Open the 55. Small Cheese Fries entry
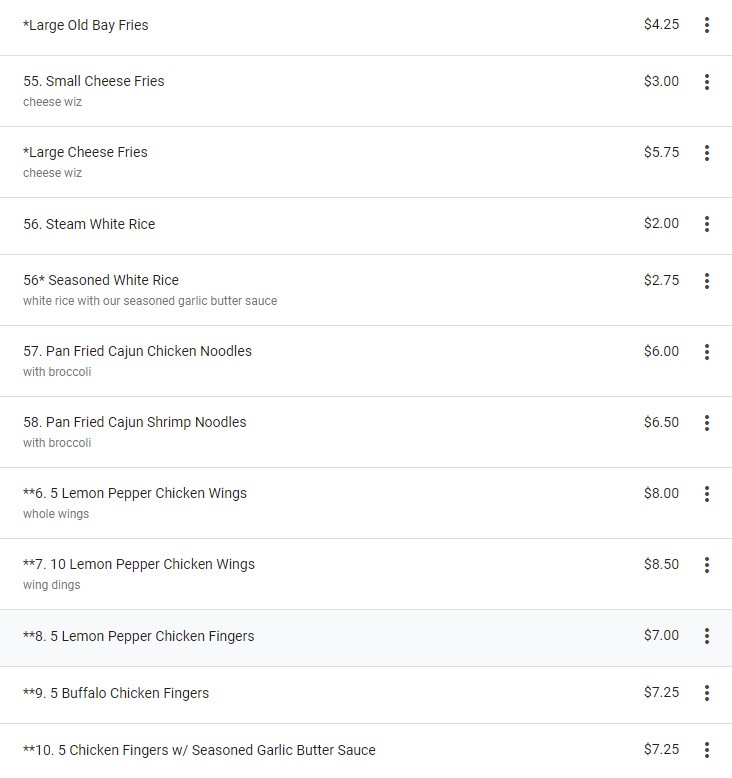 [94, 81]
